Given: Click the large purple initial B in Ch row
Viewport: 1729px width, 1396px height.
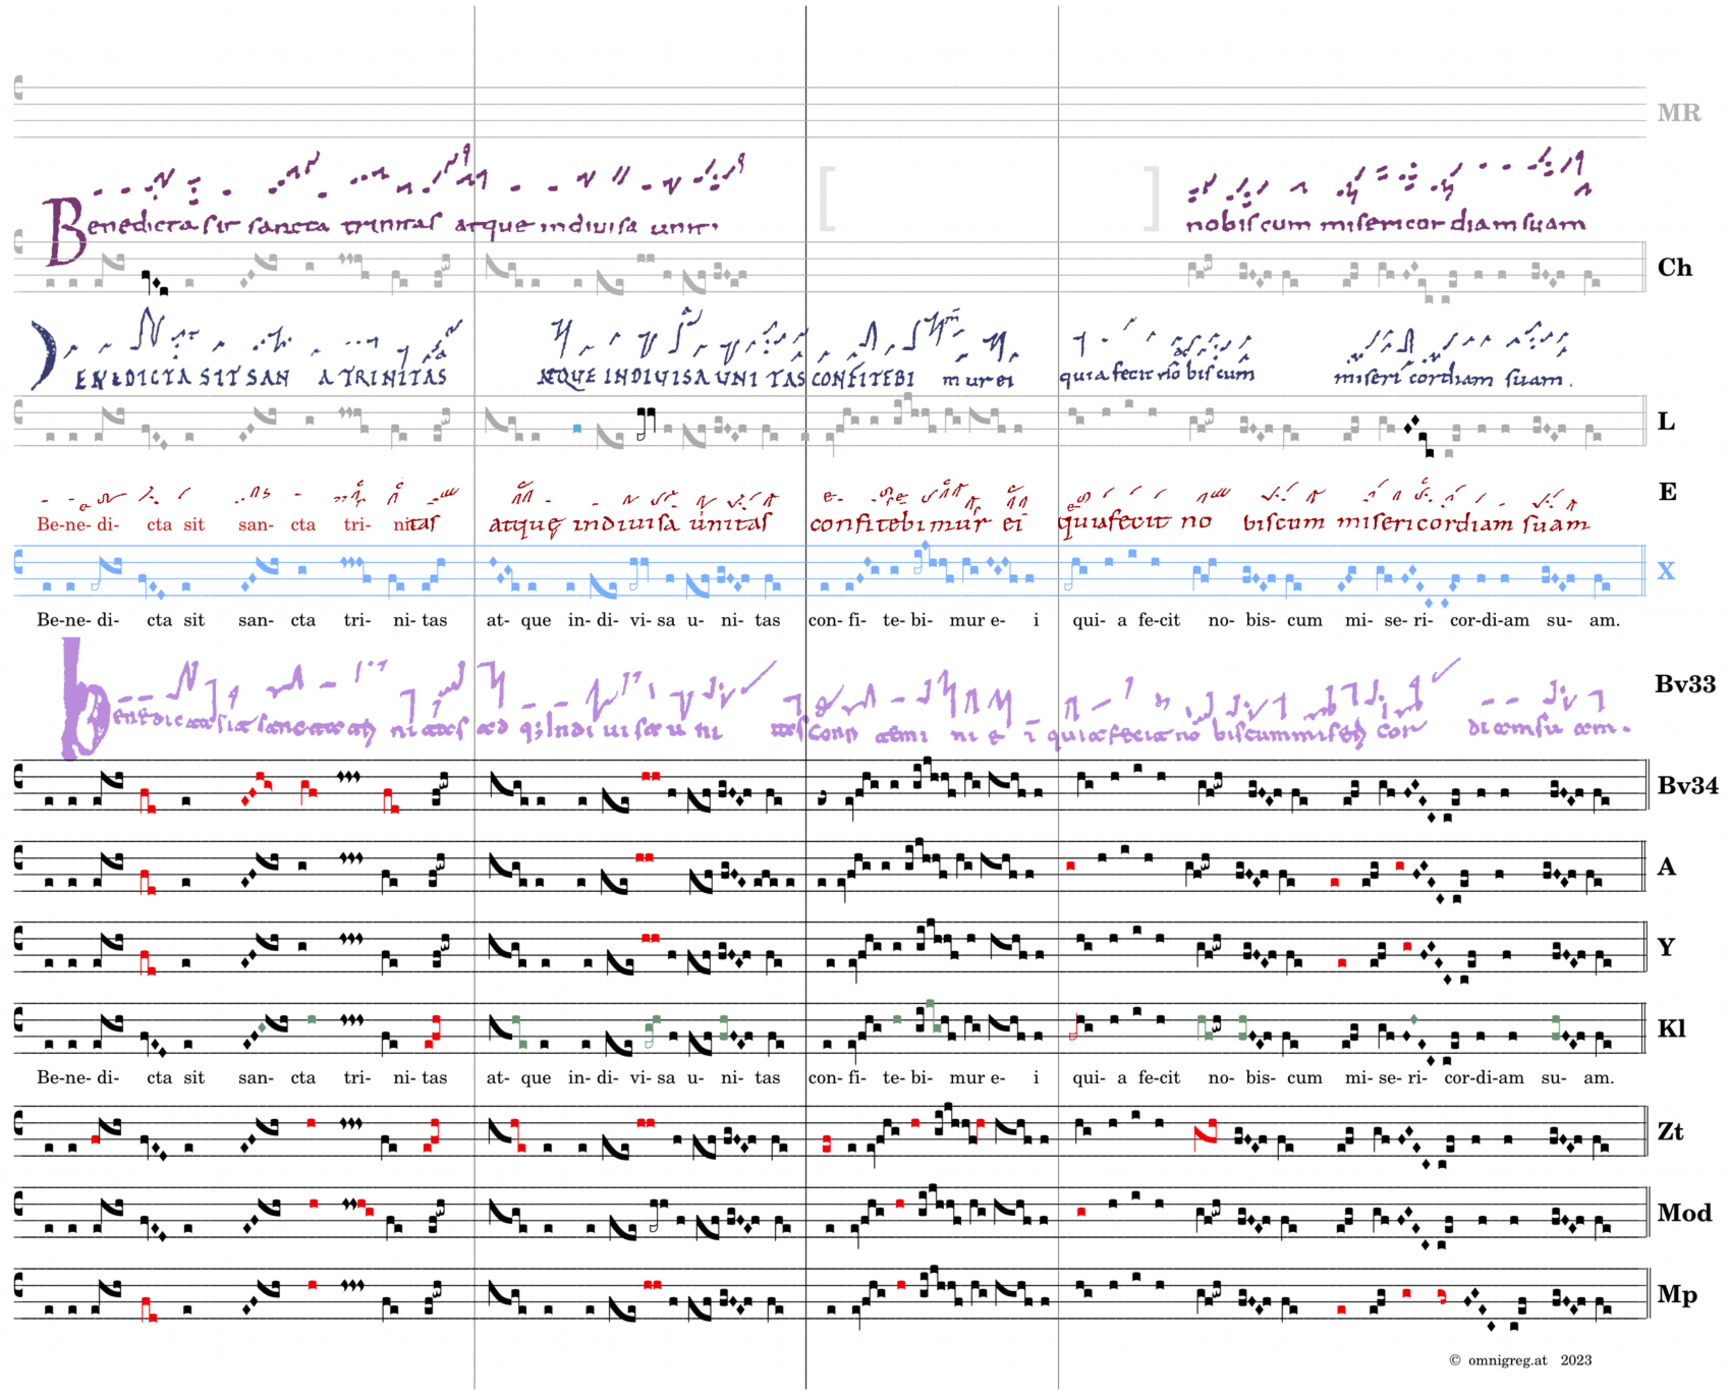Looking at the screenshot, I should 63,232.
